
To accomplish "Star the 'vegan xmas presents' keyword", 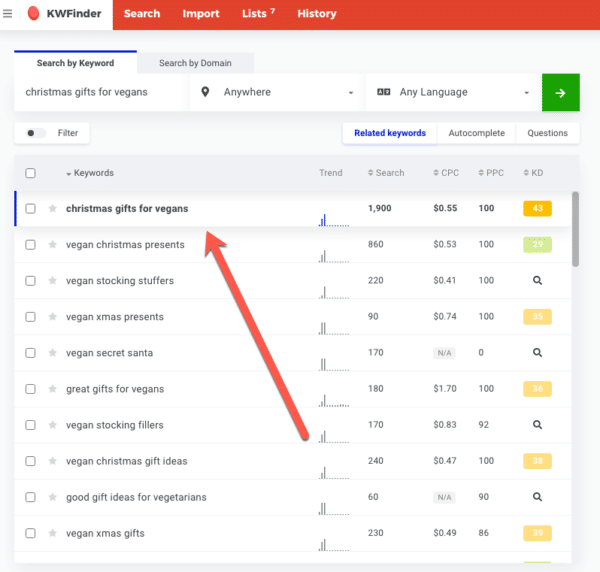I will point(53,317).
